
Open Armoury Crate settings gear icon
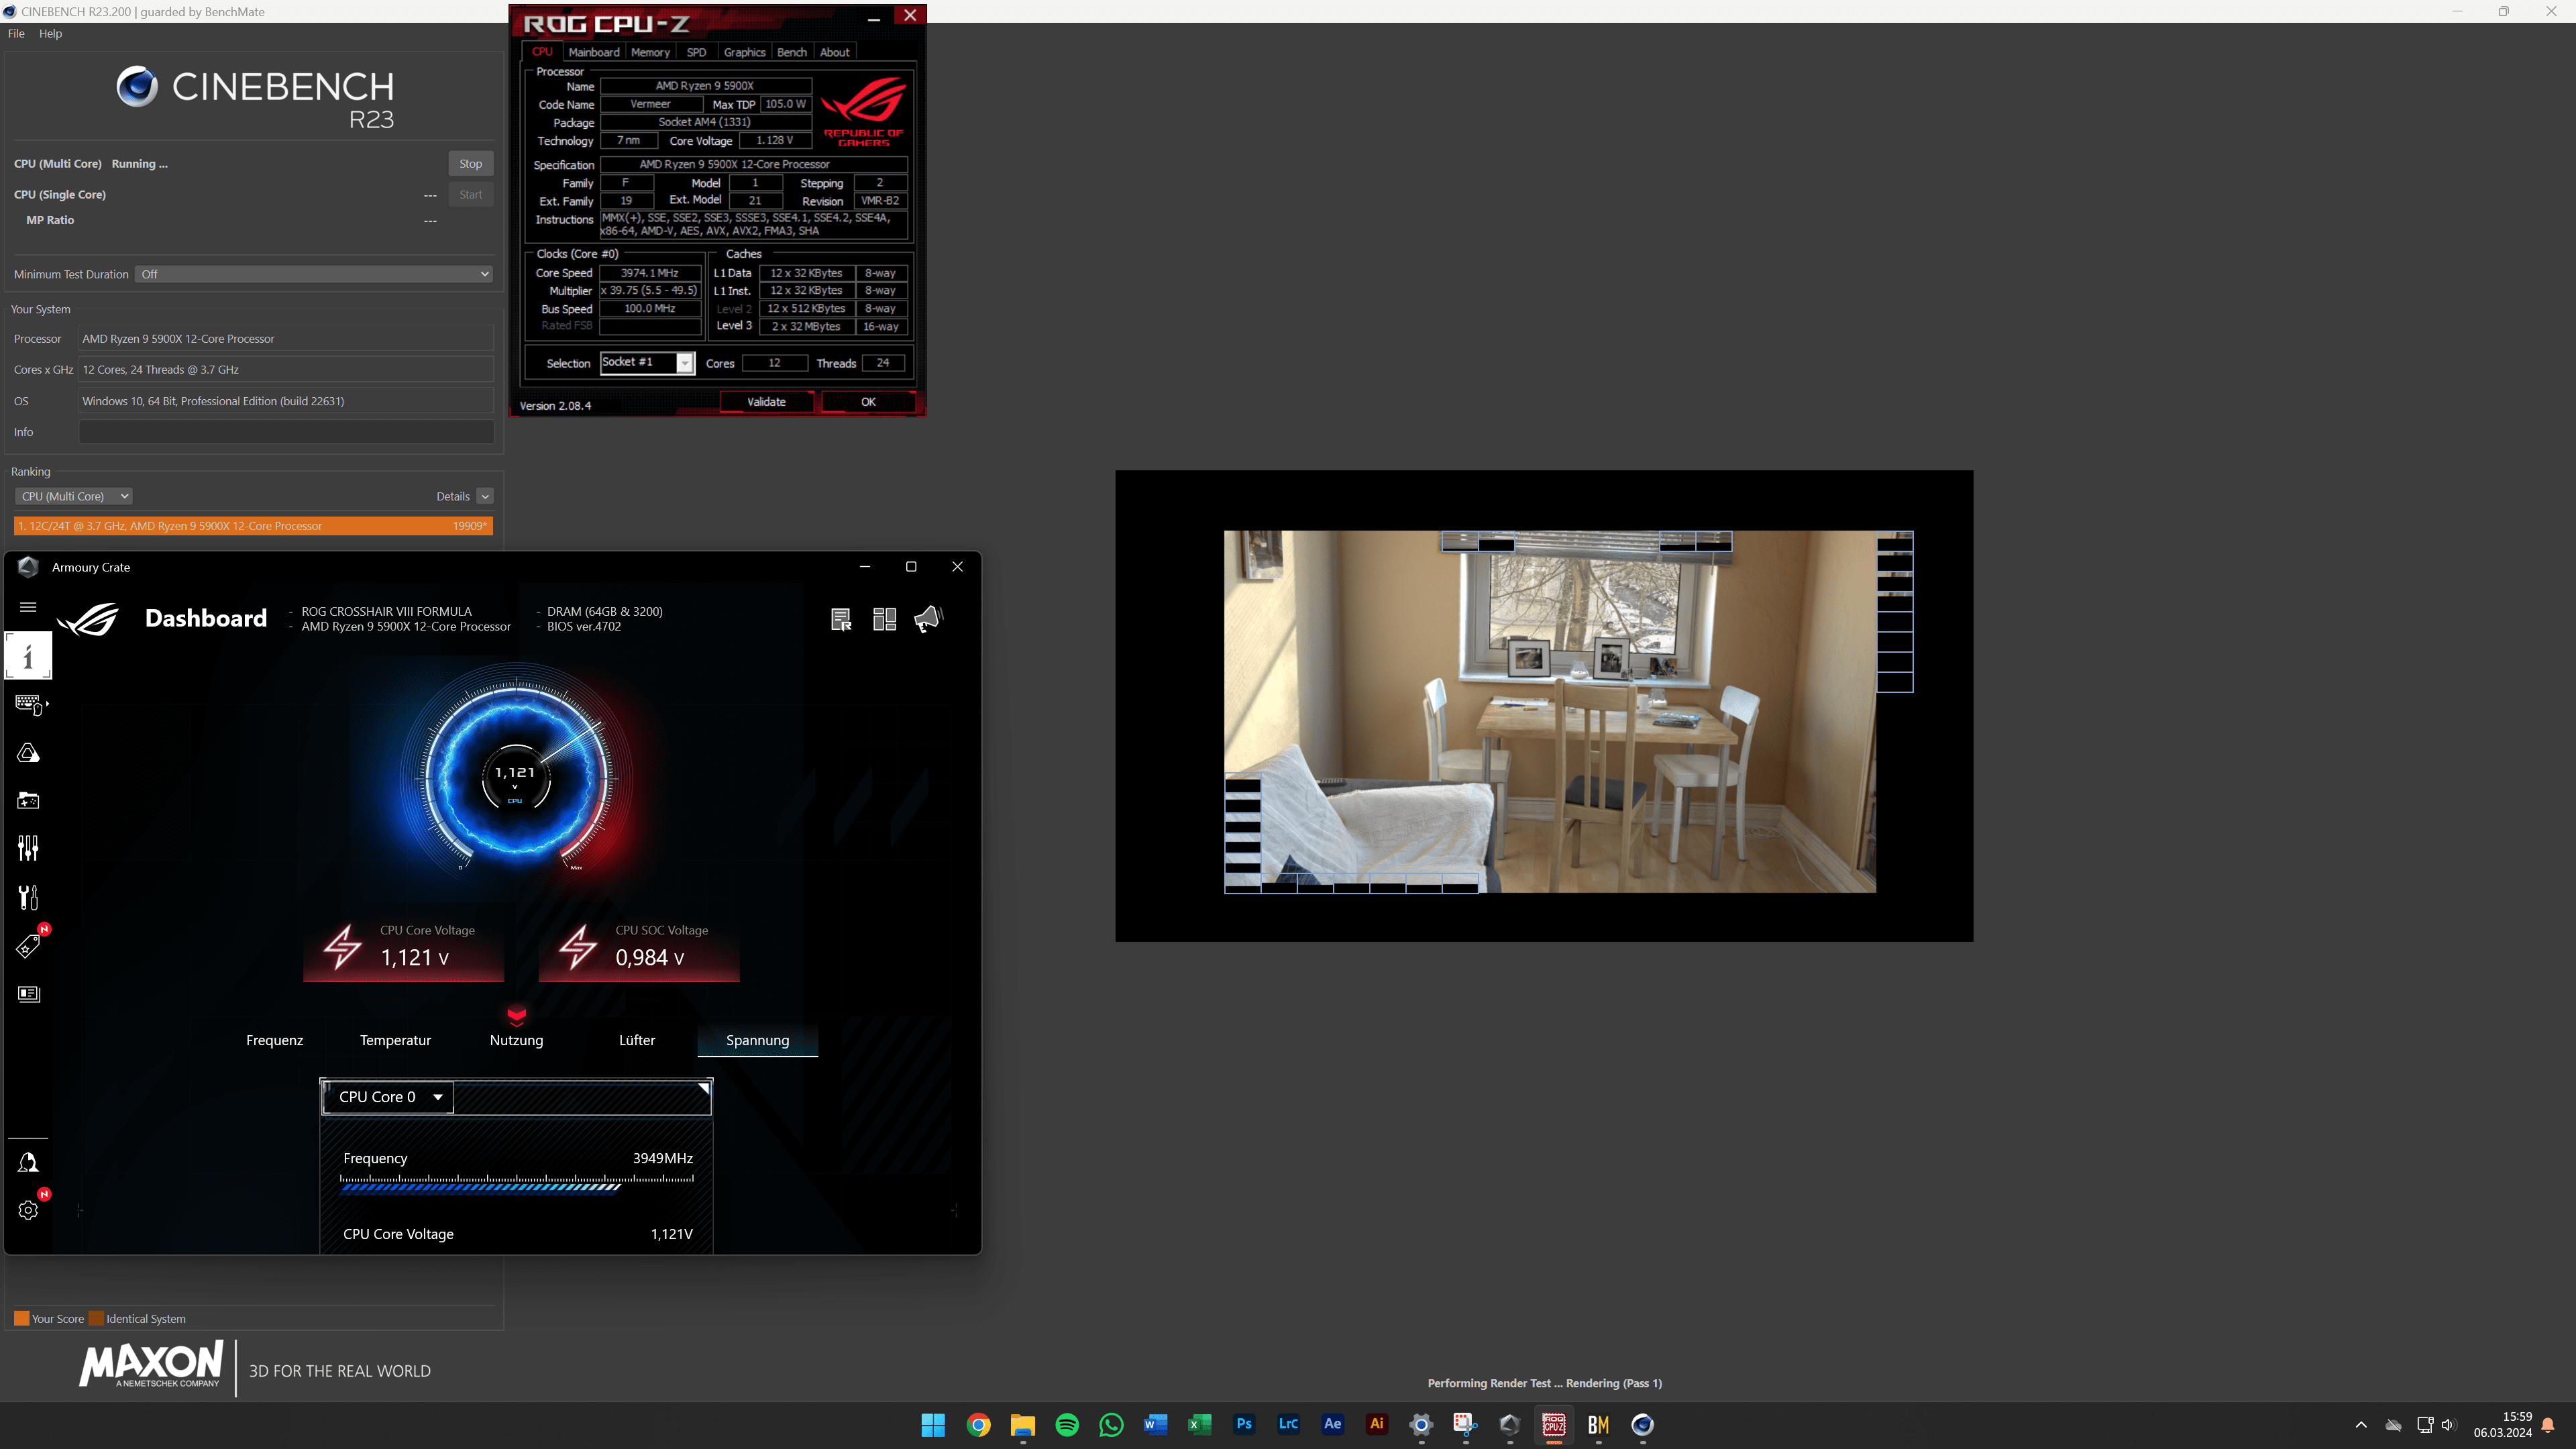click(28, 1210)
